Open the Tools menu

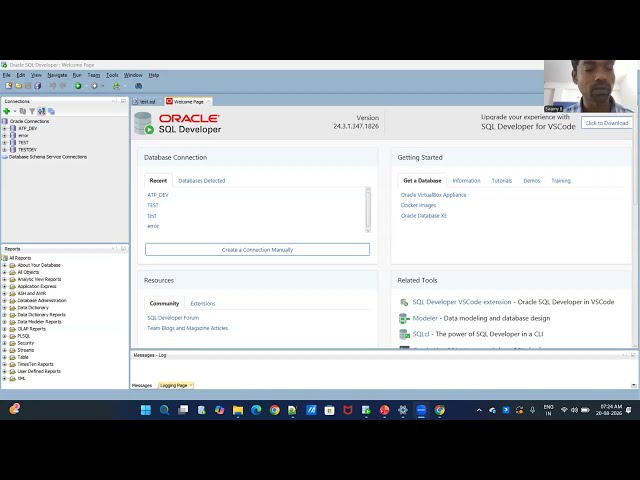pyautogui.click(x=112, y=75)
